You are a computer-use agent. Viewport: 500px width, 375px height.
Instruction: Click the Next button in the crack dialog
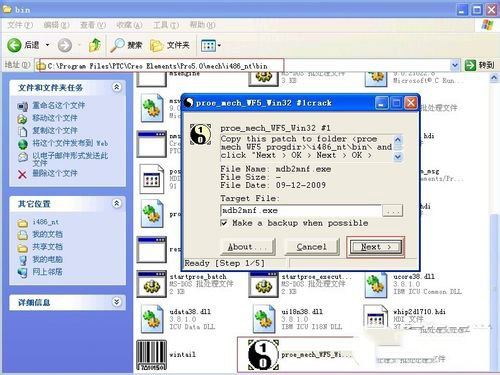point(376,247)
